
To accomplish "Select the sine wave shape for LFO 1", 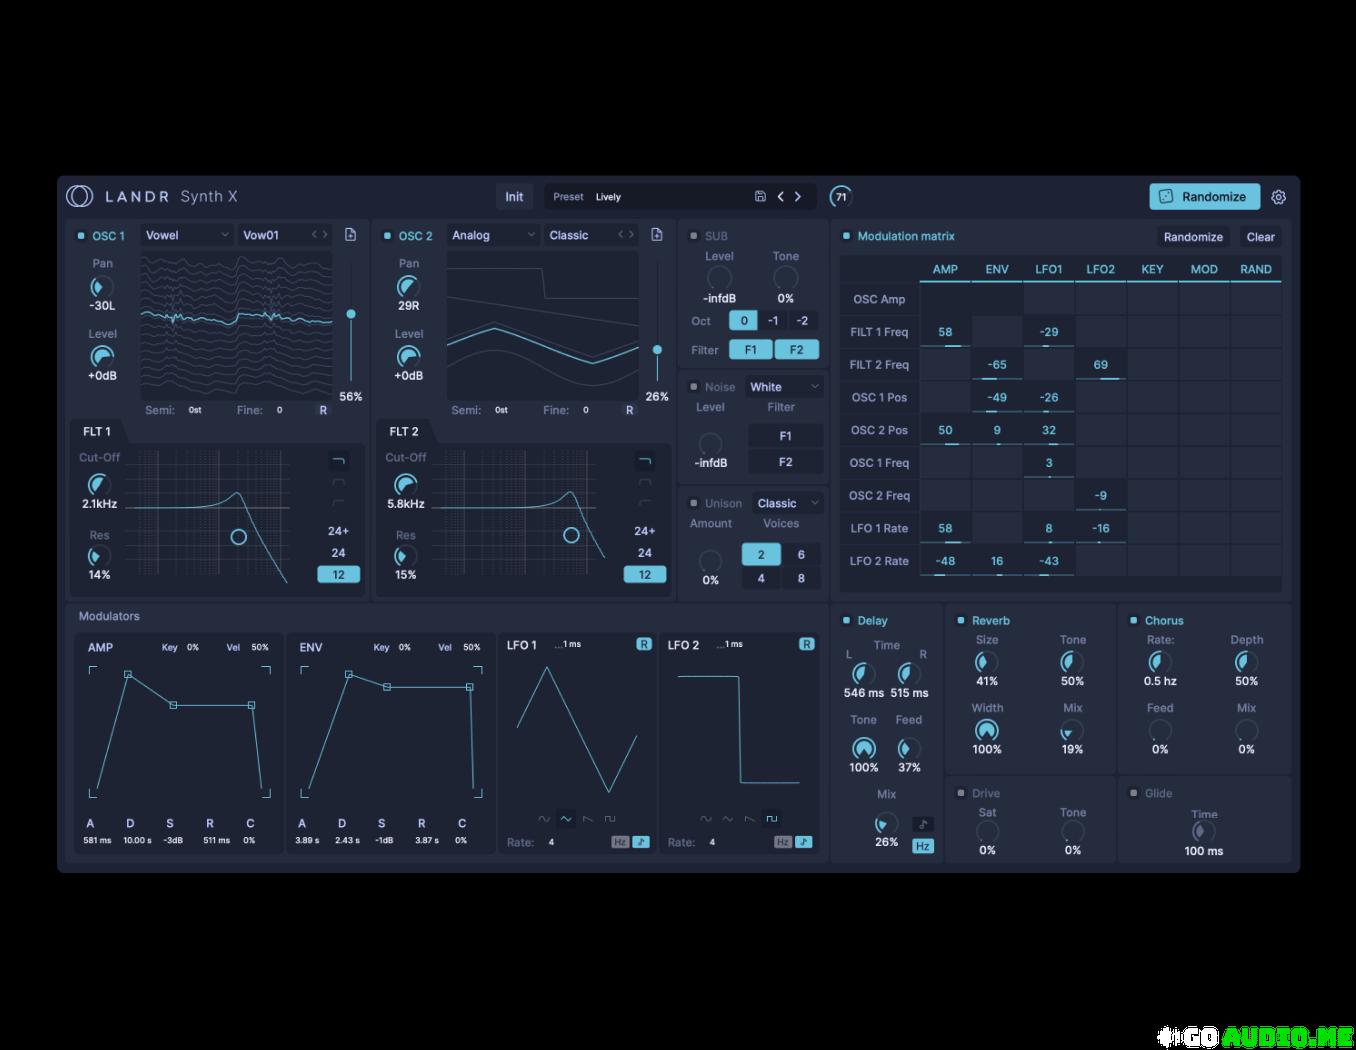I will tap(544, 819).
